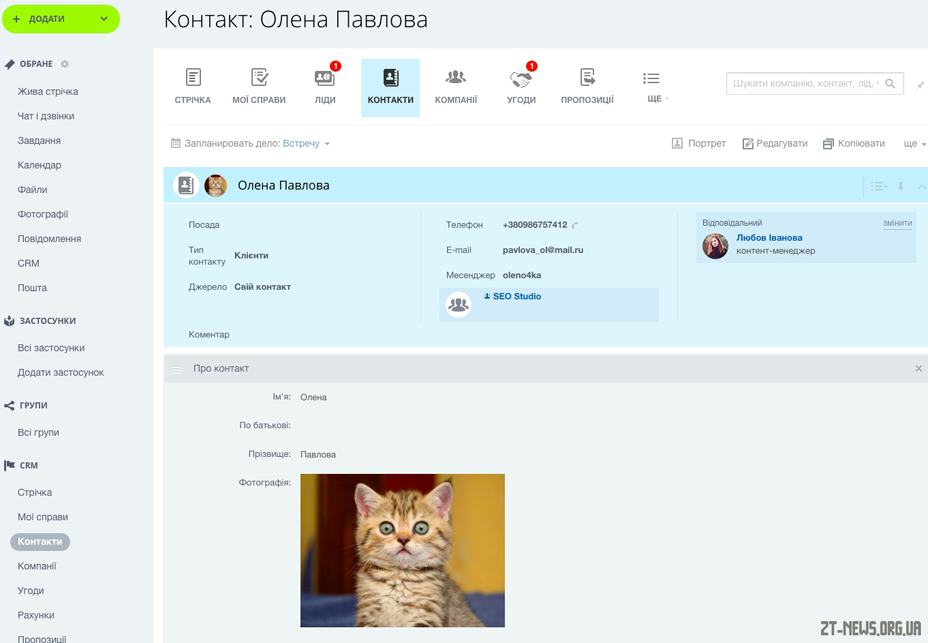Click Олена Павлова's cat avatar in header

(x=216, y=185)
